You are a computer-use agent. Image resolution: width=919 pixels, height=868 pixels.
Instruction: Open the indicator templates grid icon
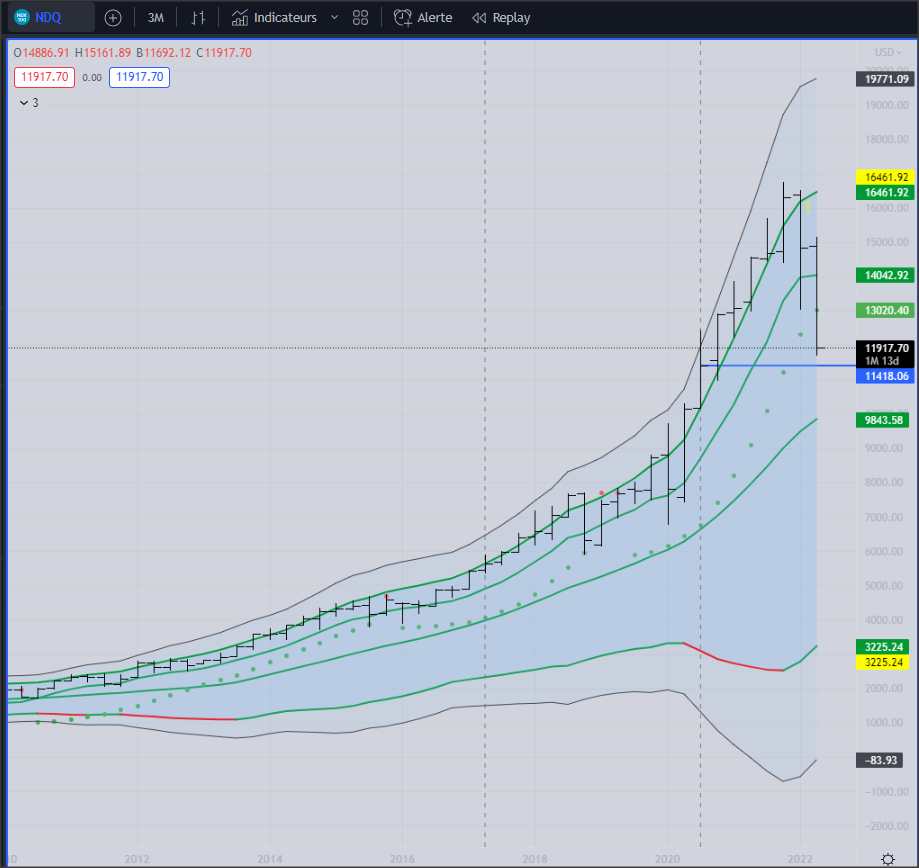click(360, 18)
